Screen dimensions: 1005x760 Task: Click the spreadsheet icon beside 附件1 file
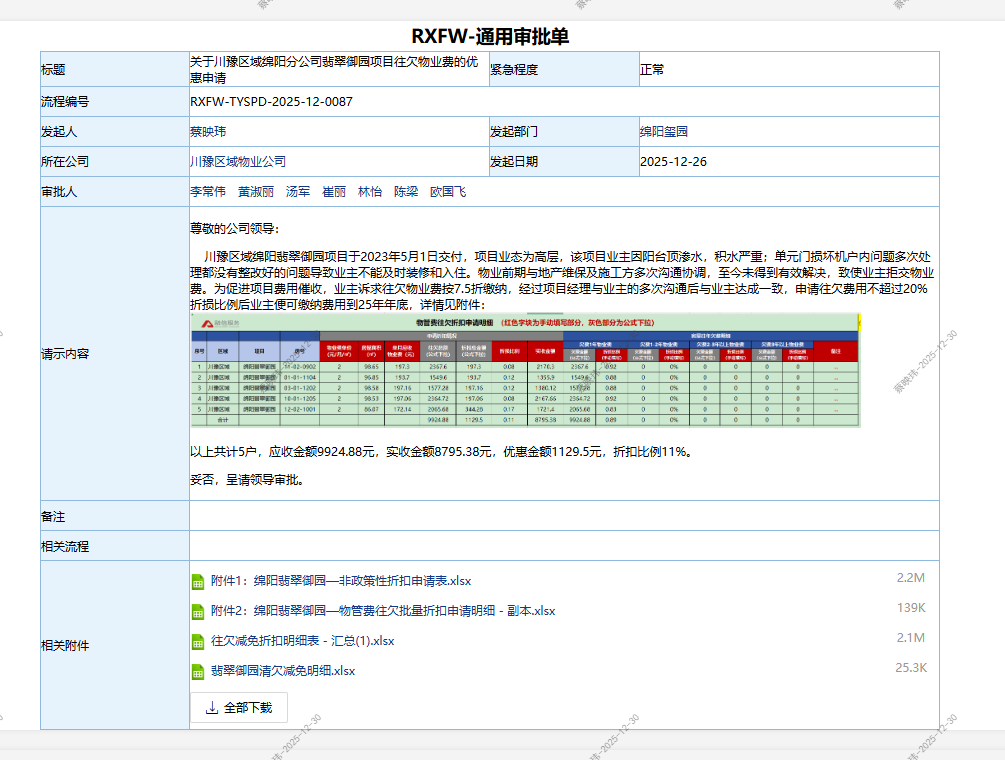tap(197, 581)
